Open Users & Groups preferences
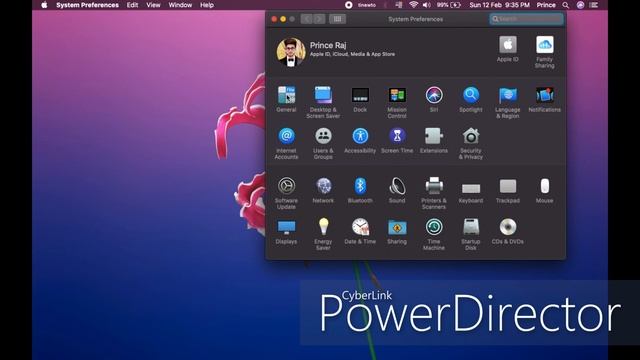640x360 pixels. (323, 143)
